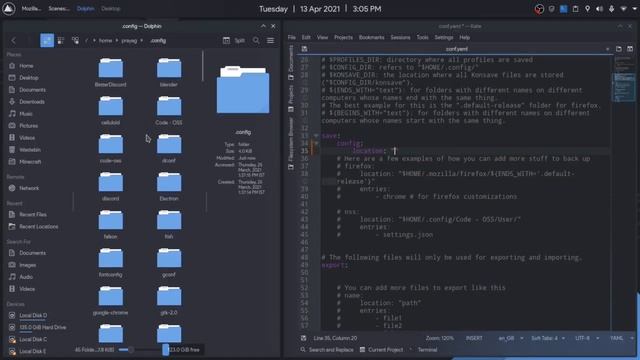
Task: Open Kate's tab list dropdown arrow
Action: tap(608, 49)
